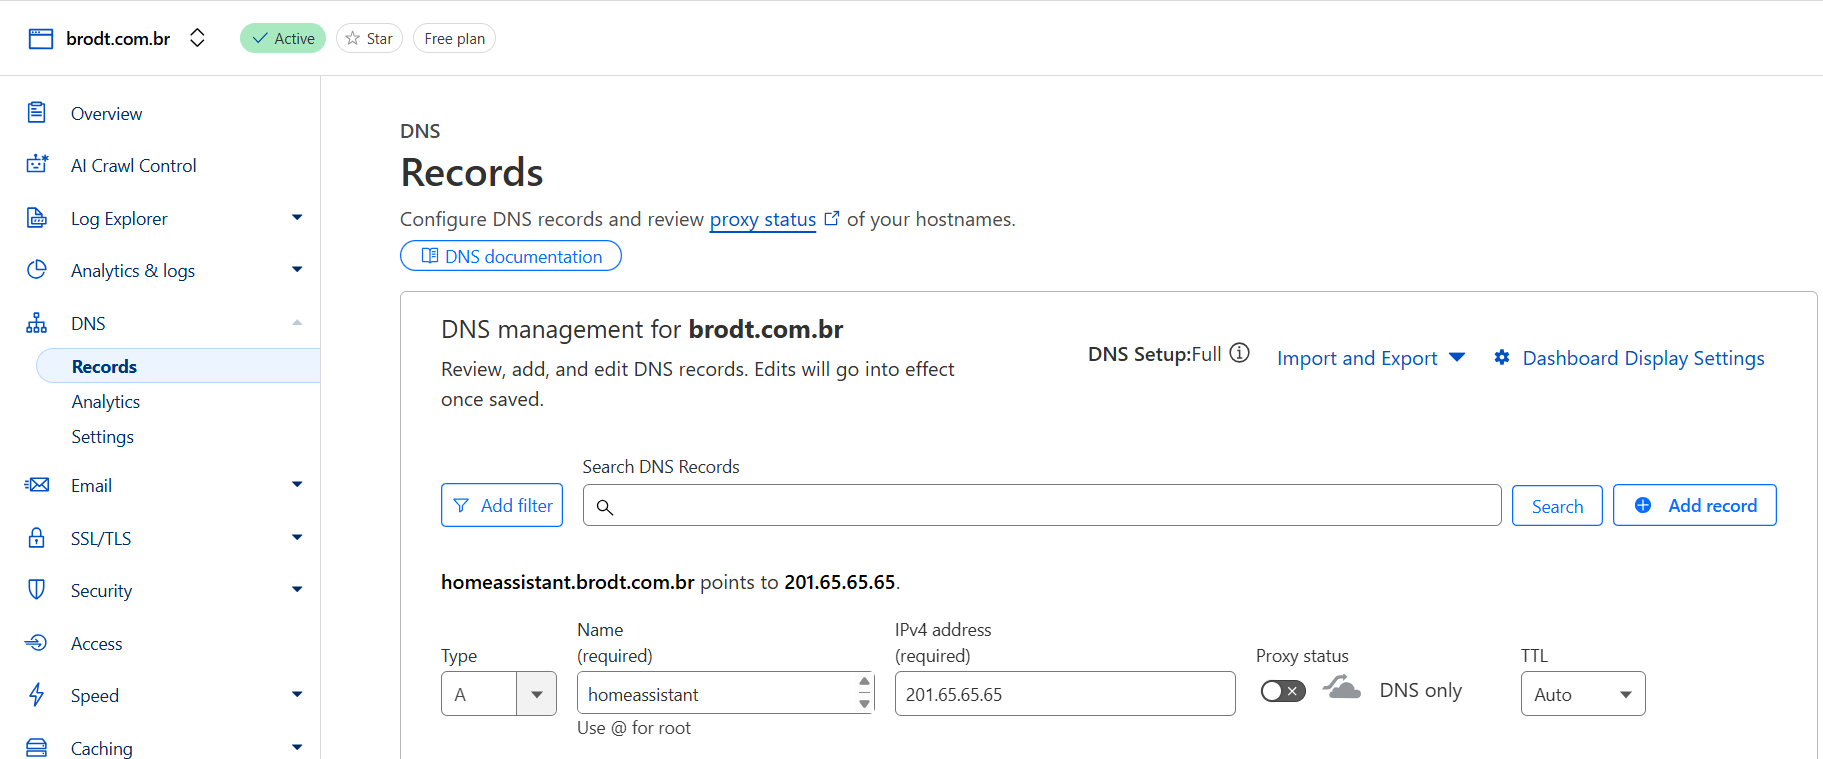Click the cloud icon beside Proxy status
1823x759 pixels.
(1340, 687)
